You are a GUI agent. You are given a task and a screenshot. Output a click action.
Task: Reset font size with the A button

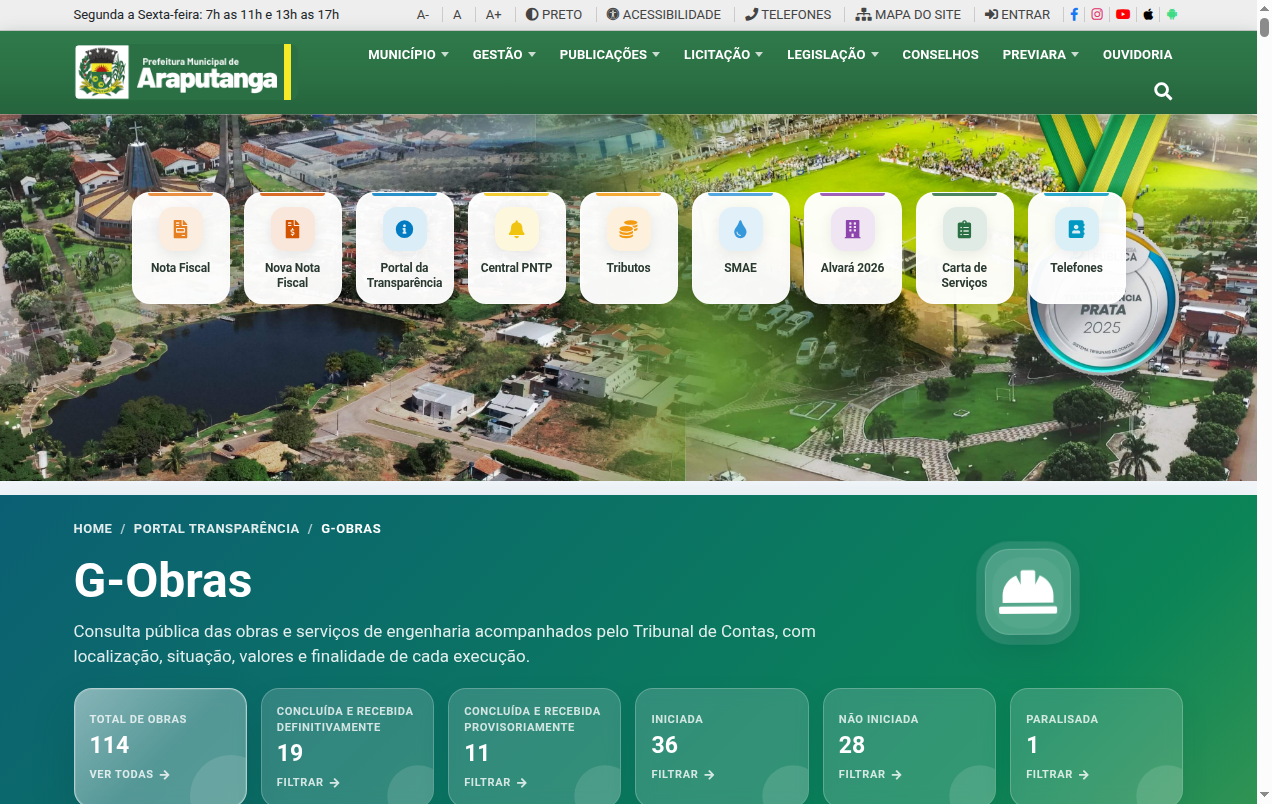click(x=457, y=15)
